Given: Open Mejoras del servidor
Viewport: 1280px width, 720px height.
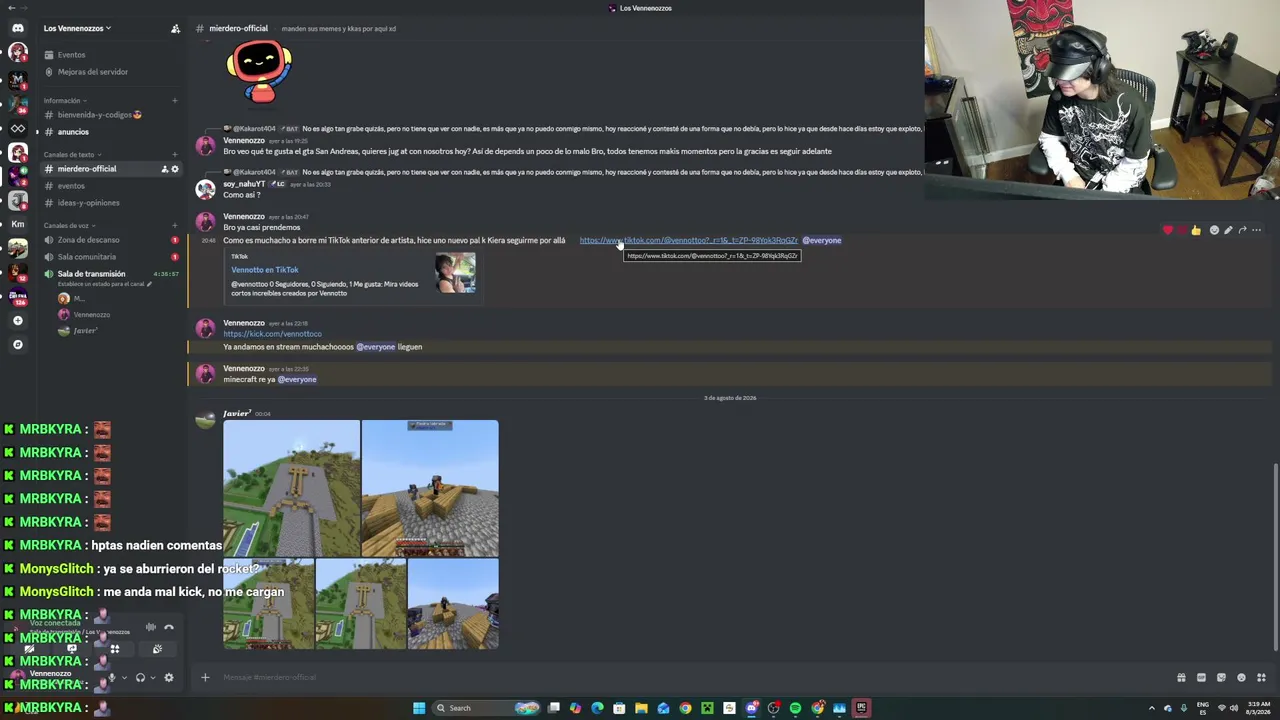Looking at the screenshot, I should 86,72.
